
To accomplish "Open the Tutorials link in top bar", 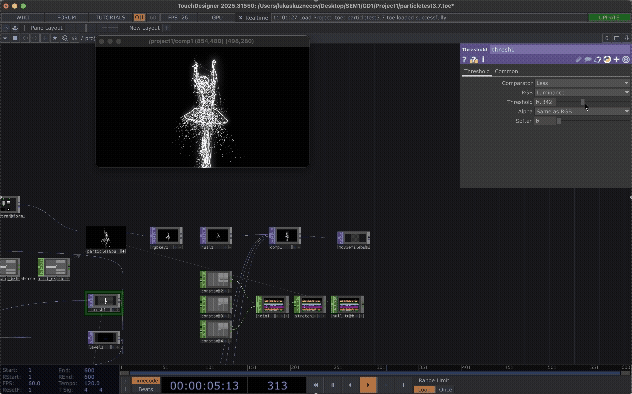I will [110, 17].
